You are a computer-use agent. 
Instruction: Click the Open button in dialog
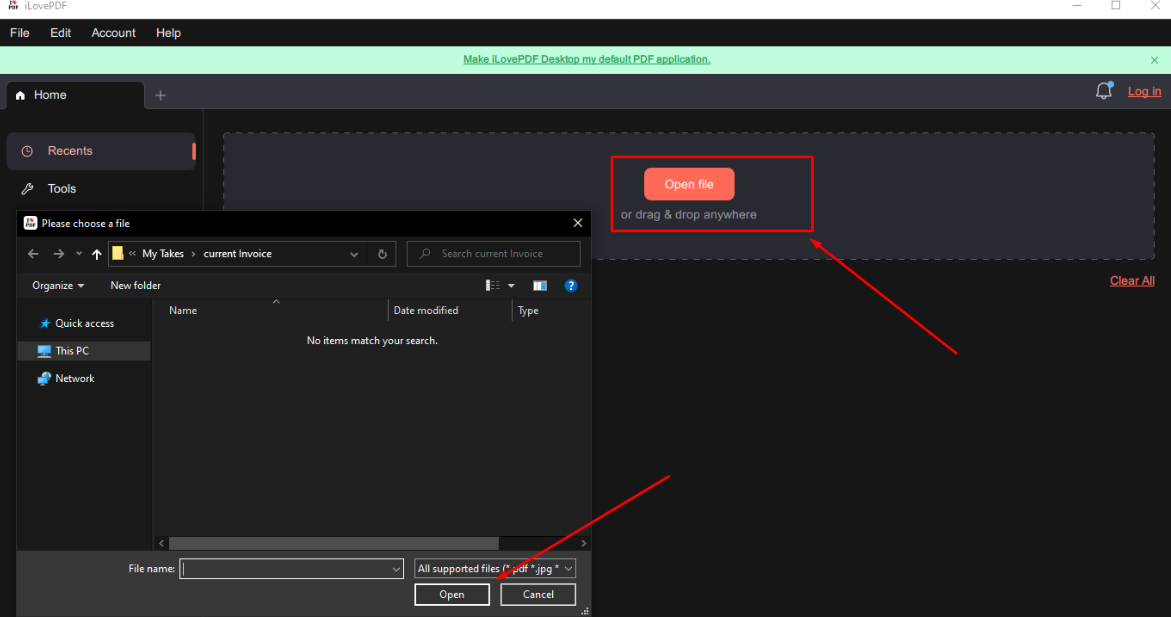pyautogui.click(x=452, y=595)
